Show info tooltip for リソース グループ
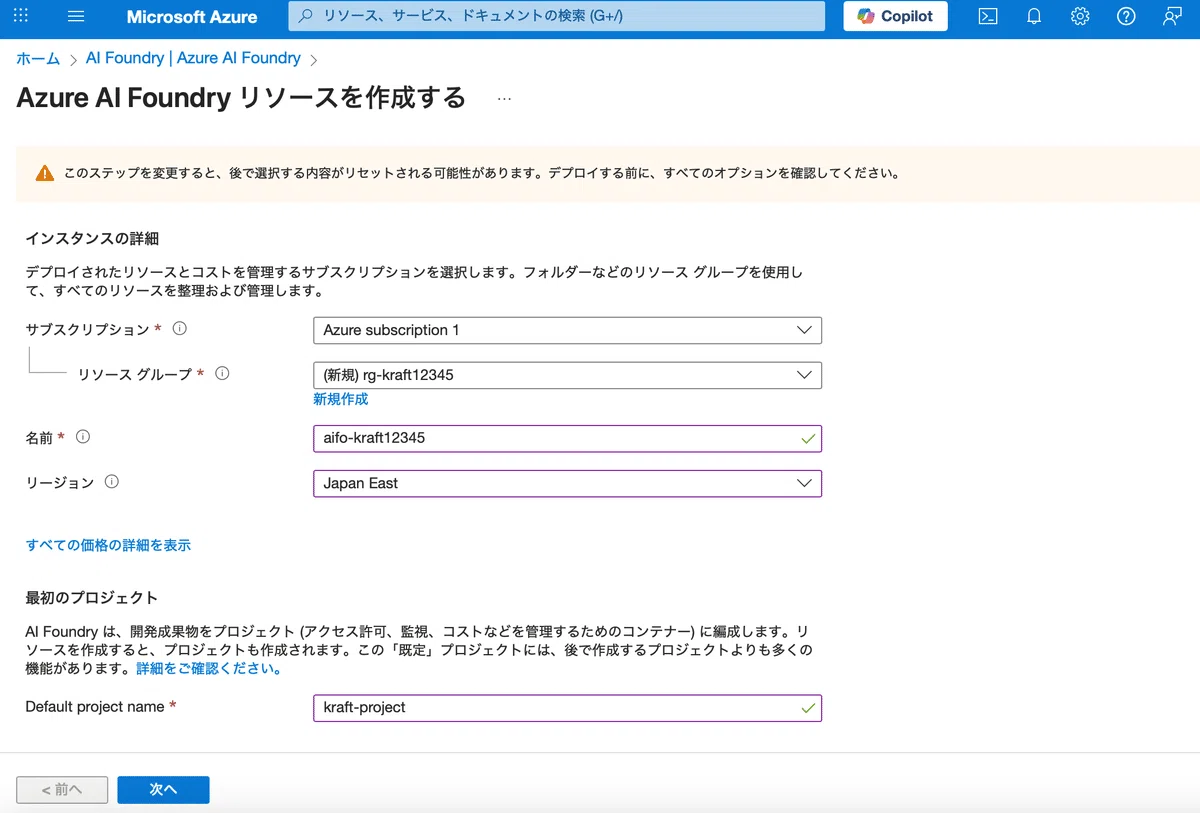 tap(222, 373)
